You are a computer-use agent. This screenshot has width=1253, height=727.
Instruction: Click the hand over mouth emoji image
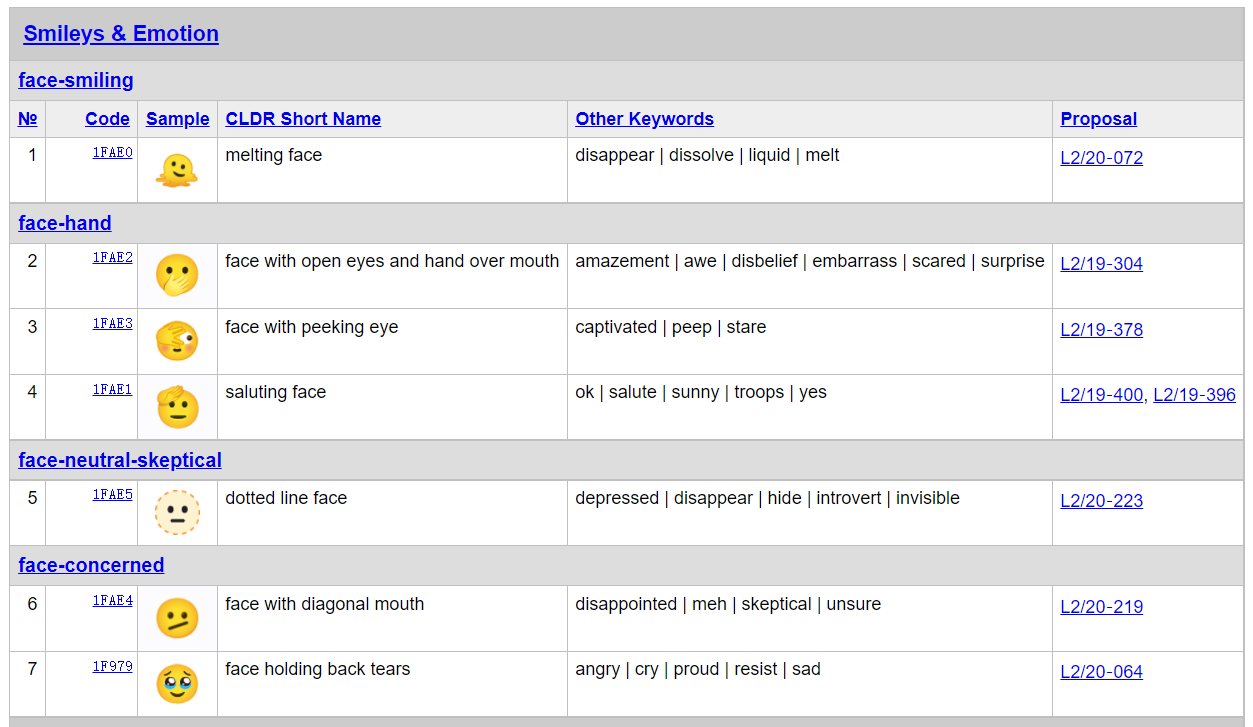coord(177,275)
